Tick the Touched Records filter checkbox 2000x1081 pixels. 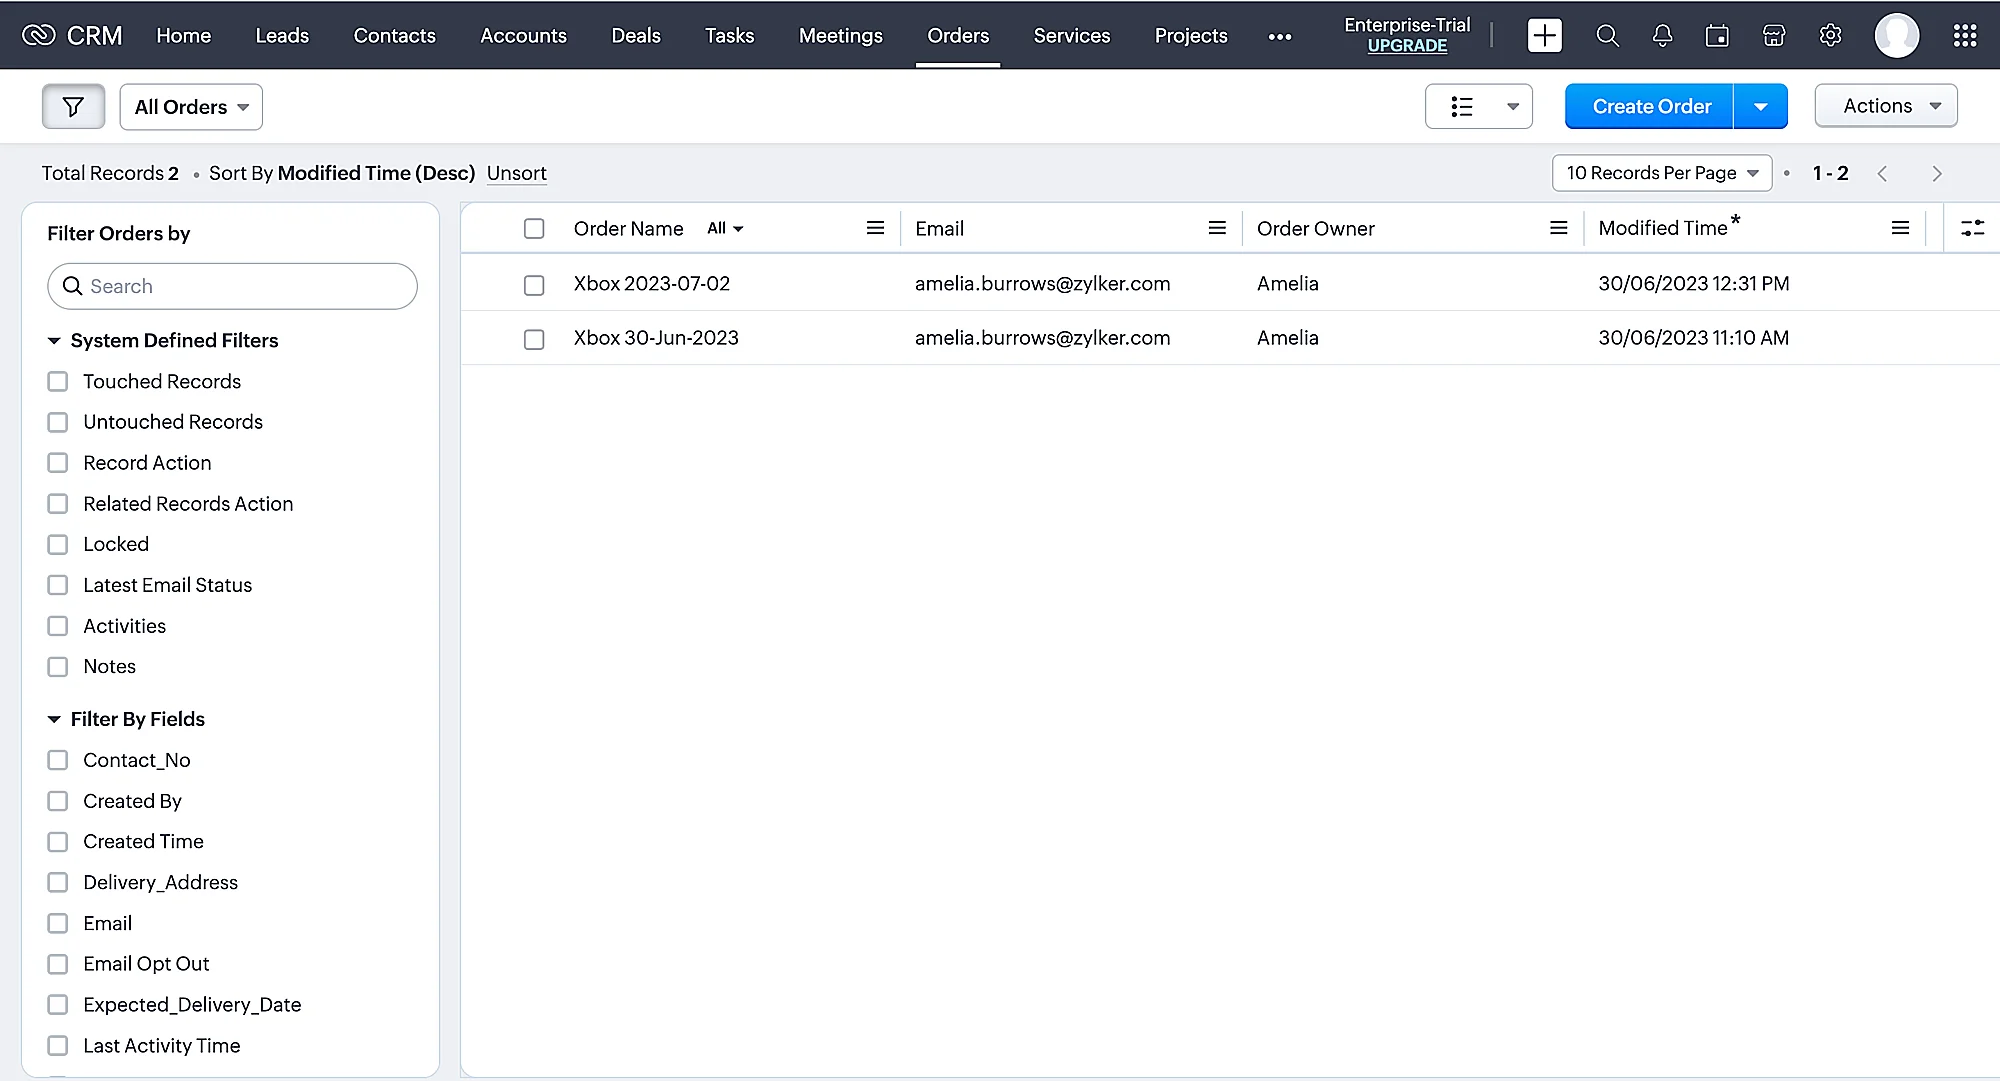click(x=58, y=382)
